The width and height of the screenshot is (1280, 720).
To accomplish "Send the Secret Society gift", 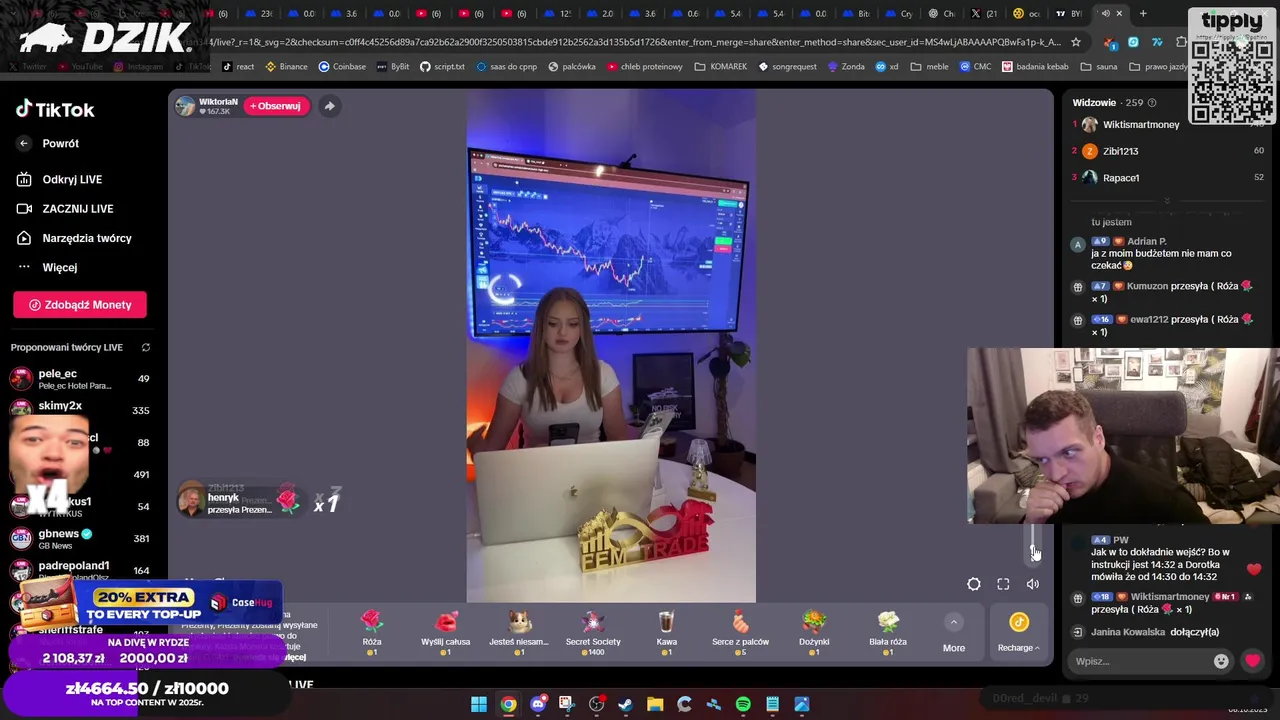I will click(x=593, y=633).
